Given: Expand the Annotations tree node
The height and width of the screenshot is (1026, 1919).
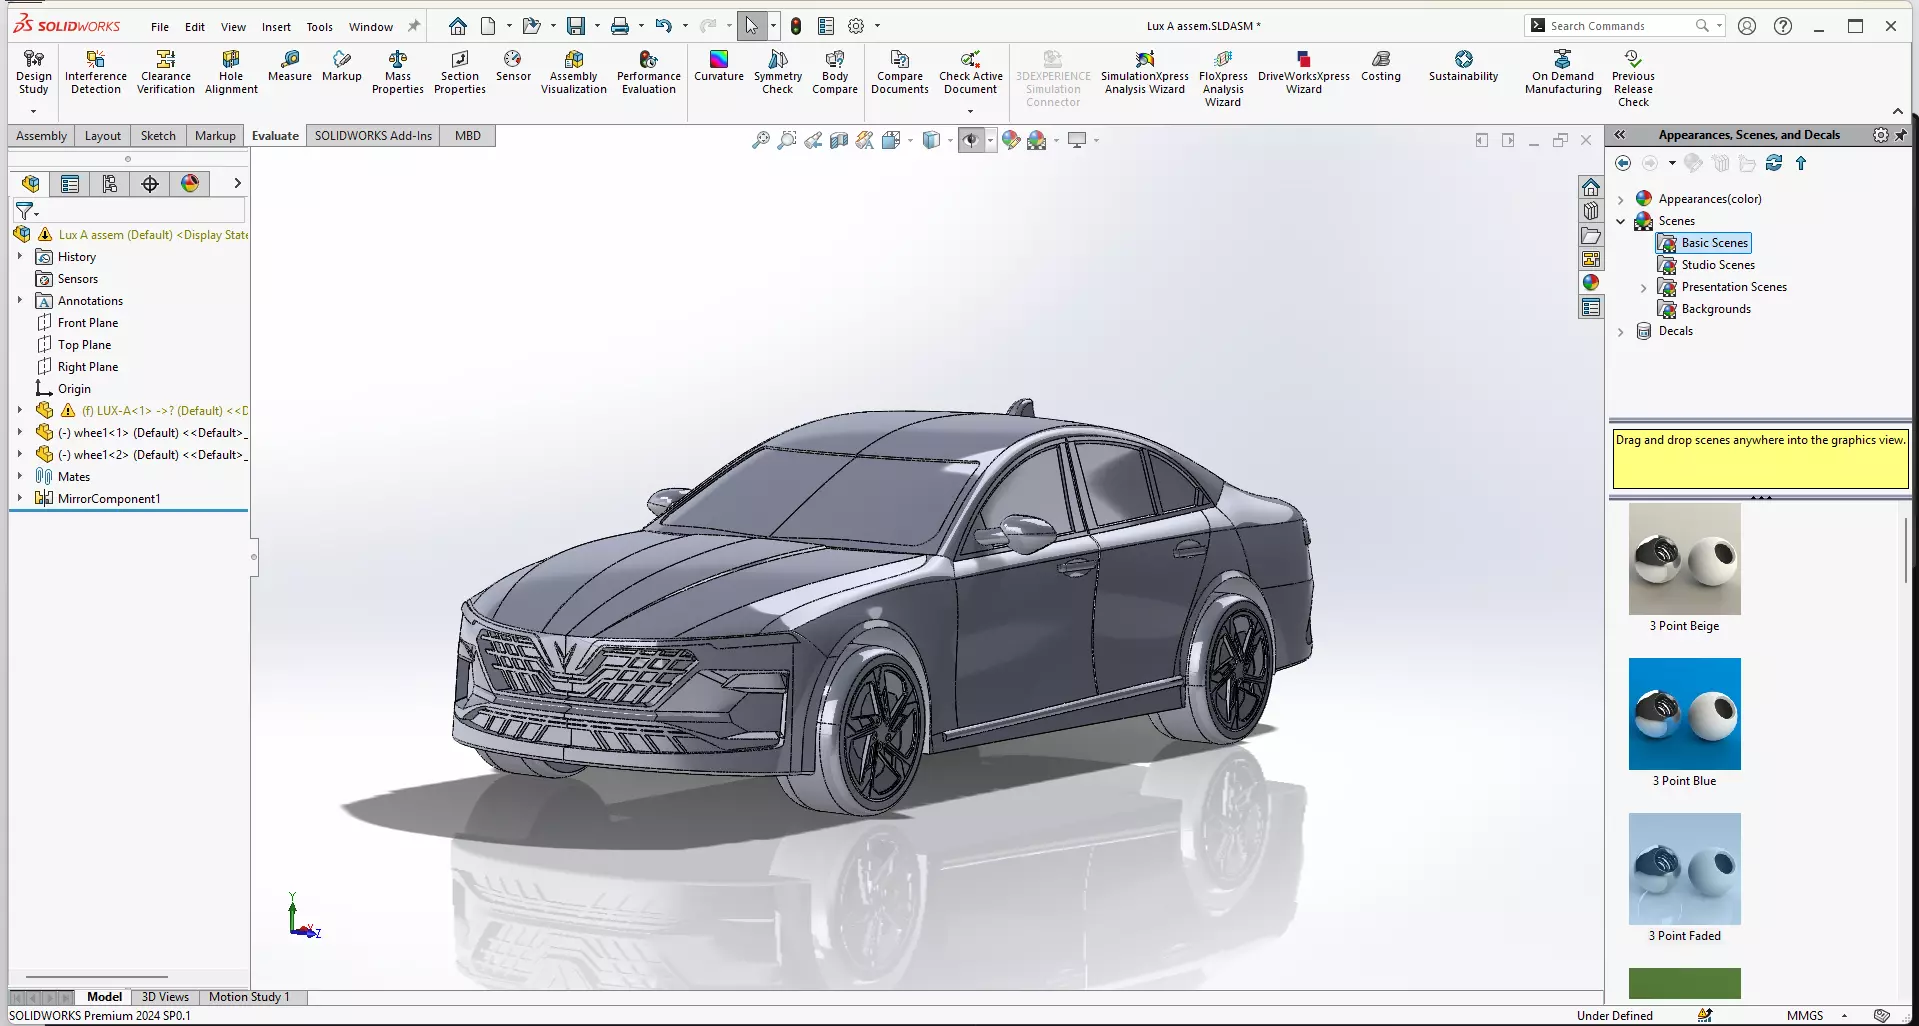Looking at the screenshot, I should point(20,300).
